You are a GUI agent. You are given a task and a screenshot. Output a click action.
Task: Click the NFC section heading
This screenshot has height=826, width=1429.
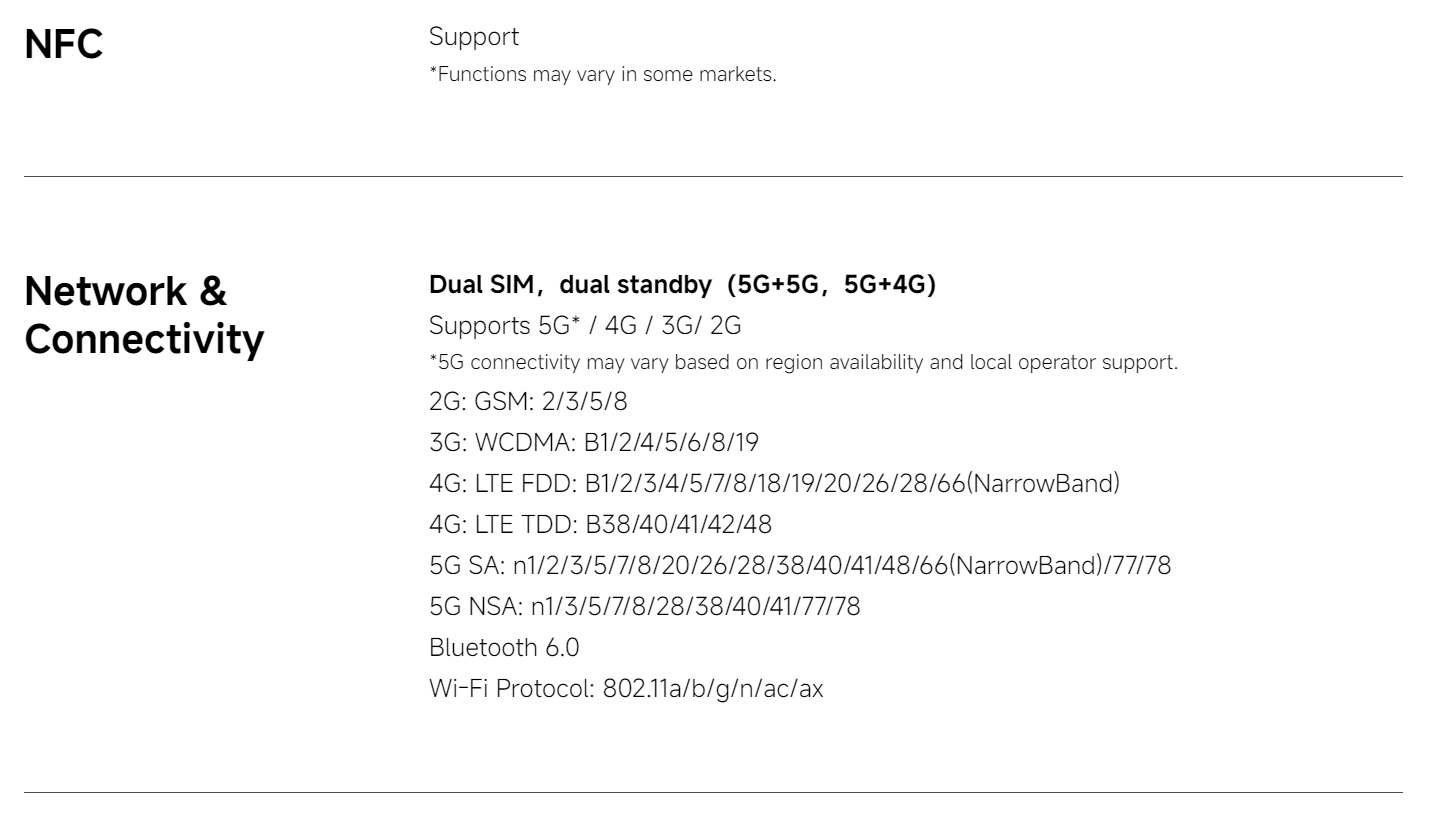point(63,45)
